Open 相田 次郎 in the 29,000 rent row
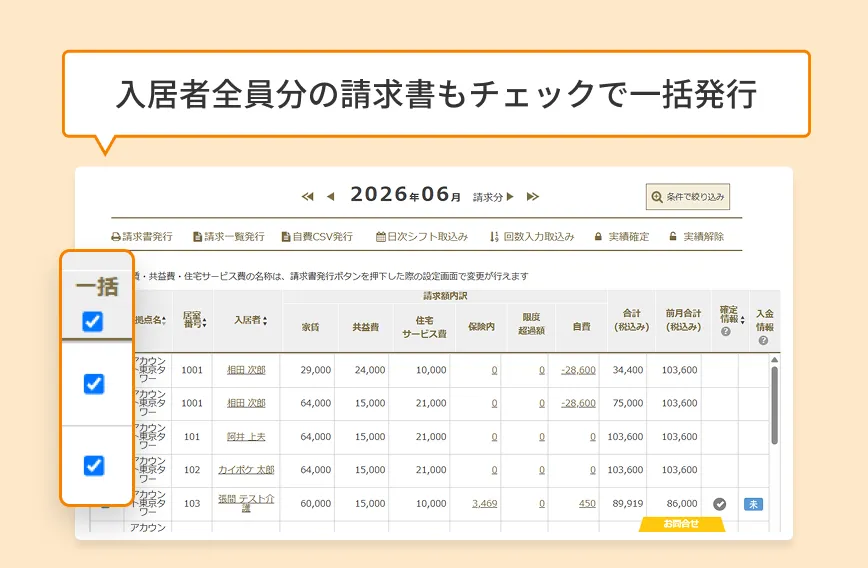The image size is (868, 568). point(246,370)
